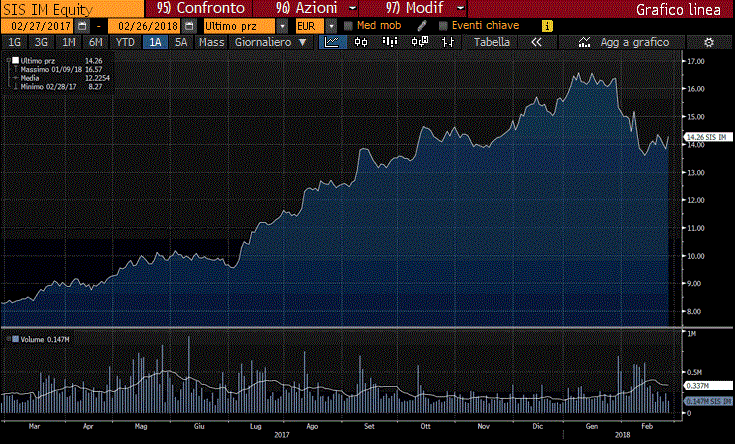The image size is (735, 444).
Task: Expand the 96) Azioni menu arrow
Action: click(353, 8)
